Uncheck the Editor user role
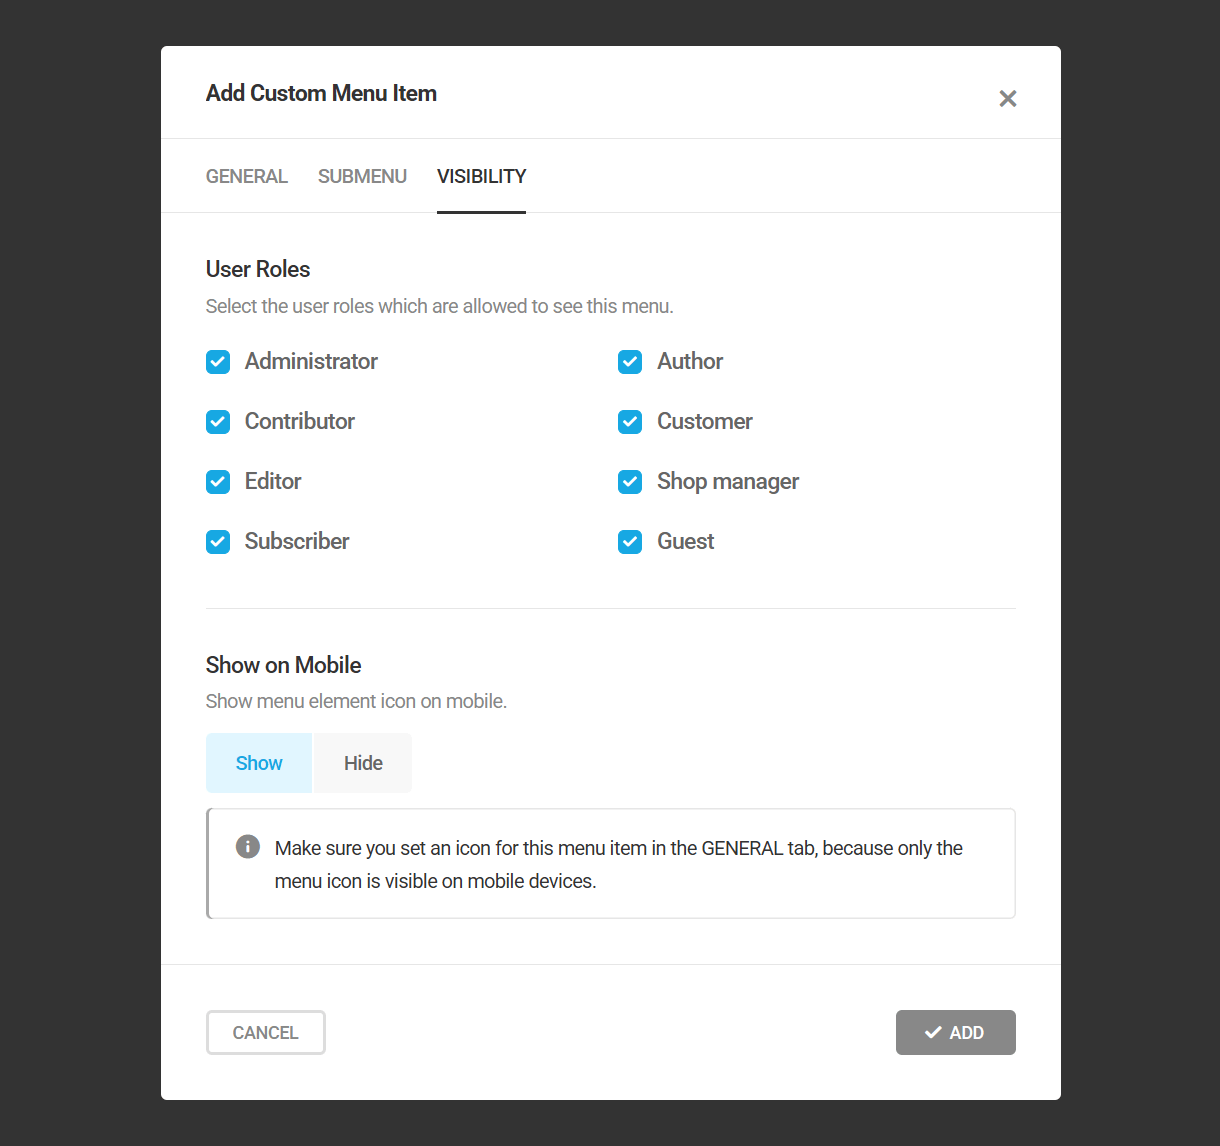 tap(218, 482)
